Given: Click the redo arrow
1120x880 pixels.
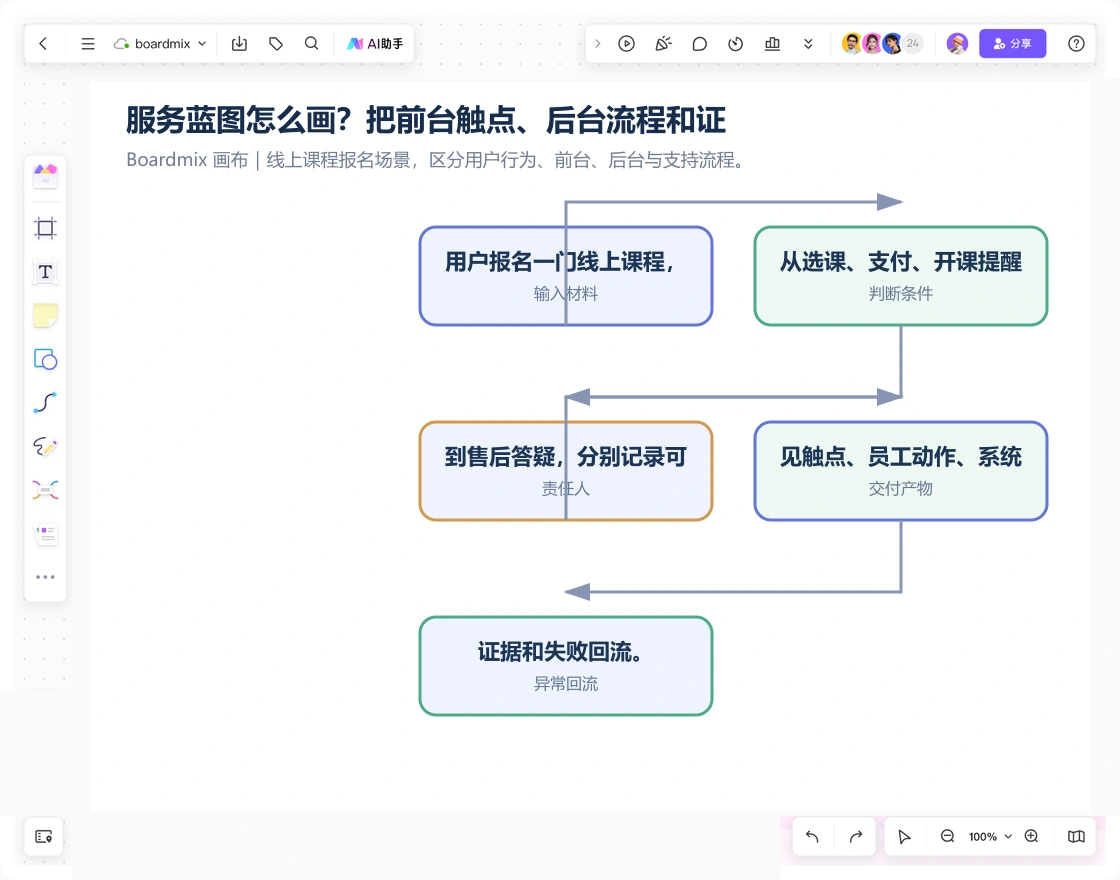Looking at the screenshot, I should (856, 836).
